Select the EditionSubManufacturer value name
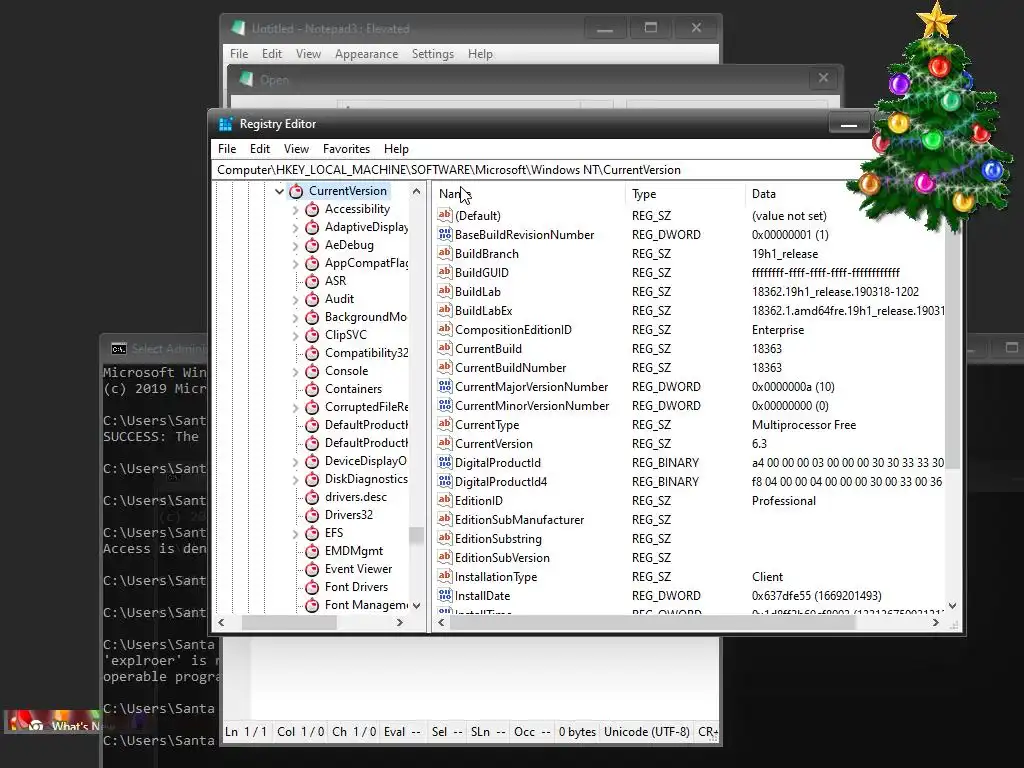 pyautogui.click(x=520, y=520)
